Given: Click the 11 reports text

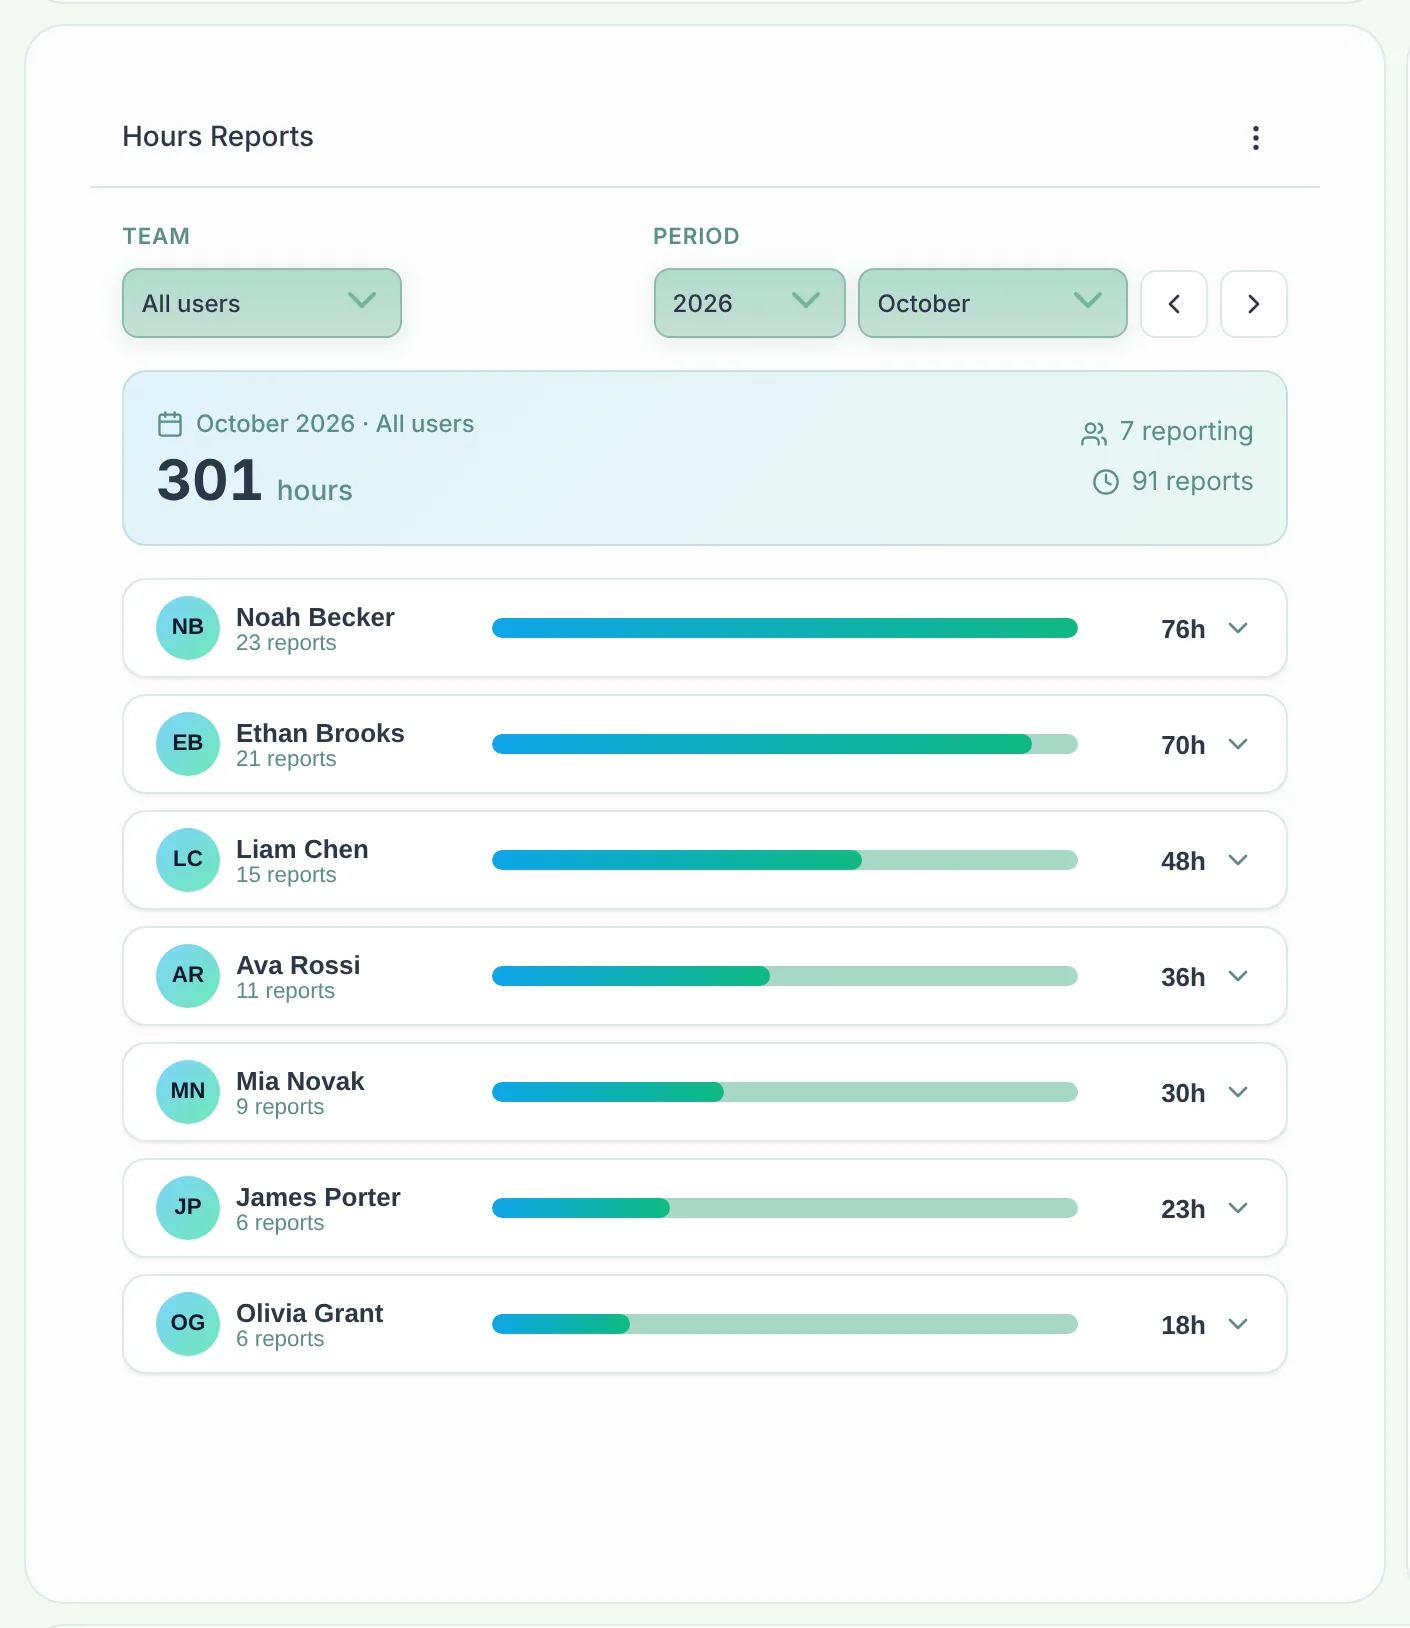Looking at the screenshot, I should coord(285,991).
